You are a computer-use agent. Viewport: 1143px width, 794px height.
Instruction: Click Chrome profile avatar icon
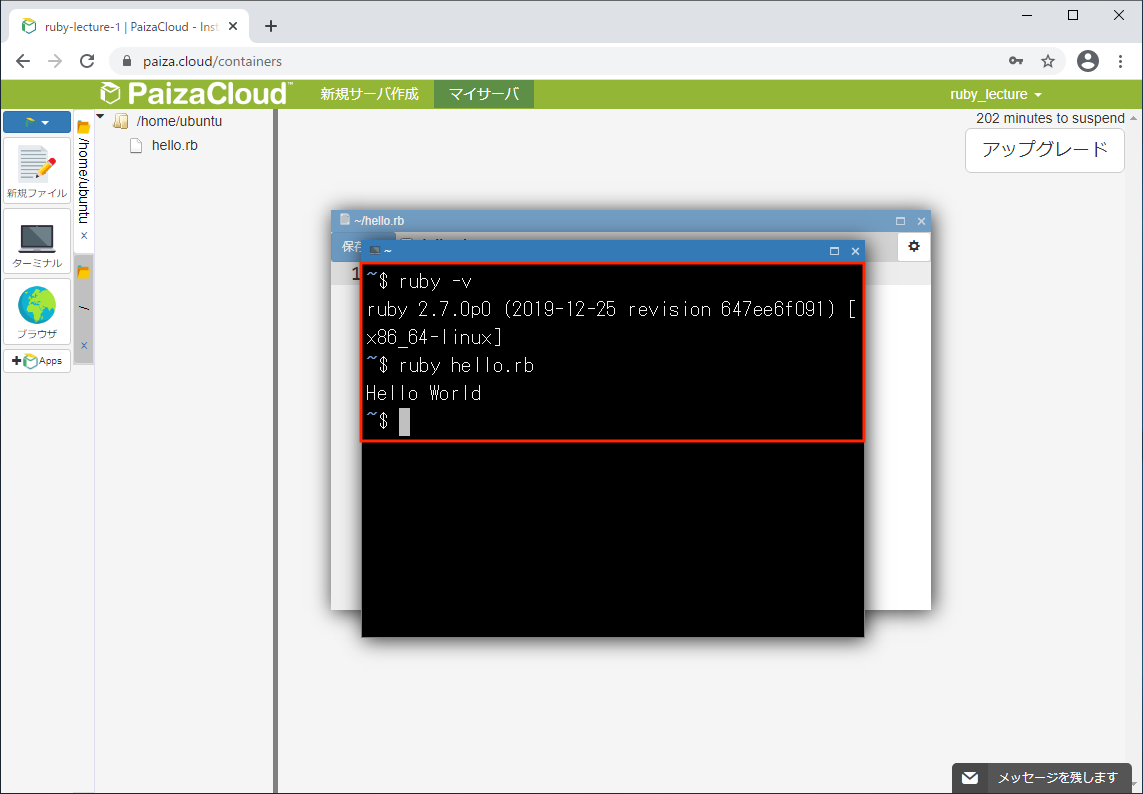click(x=1087, y=61)
